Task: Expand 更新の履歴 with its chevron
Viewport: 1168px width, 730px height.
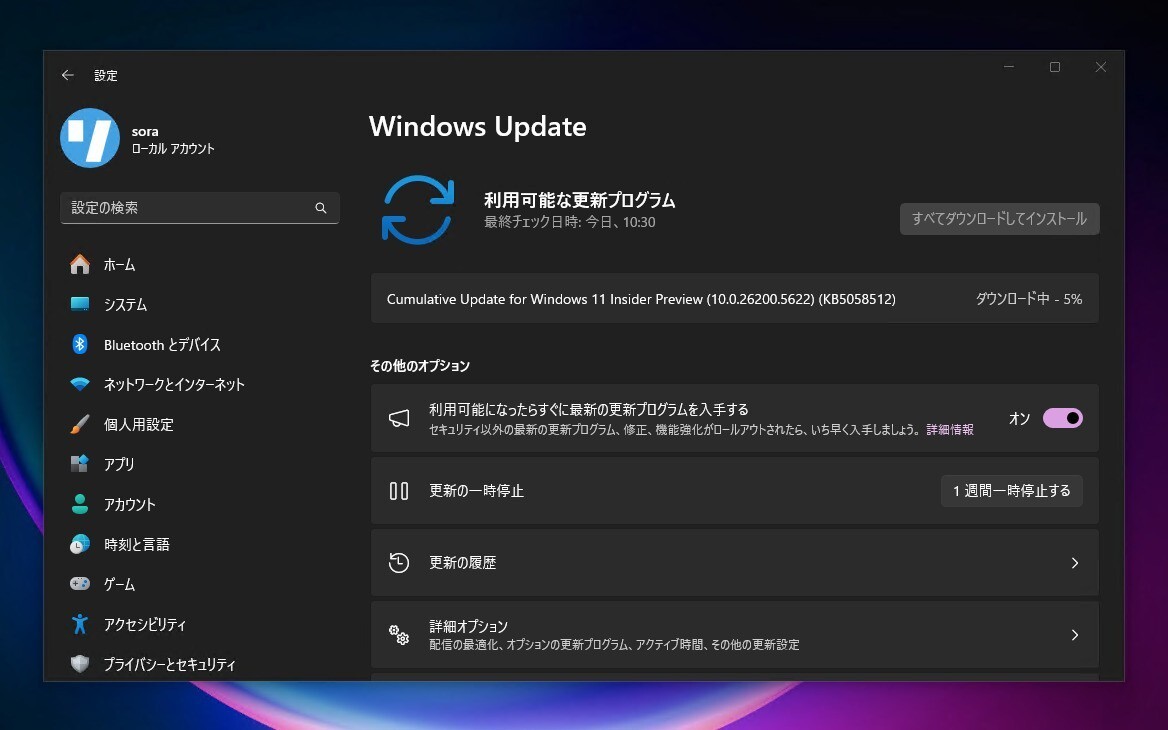Action: (1074, 563)
